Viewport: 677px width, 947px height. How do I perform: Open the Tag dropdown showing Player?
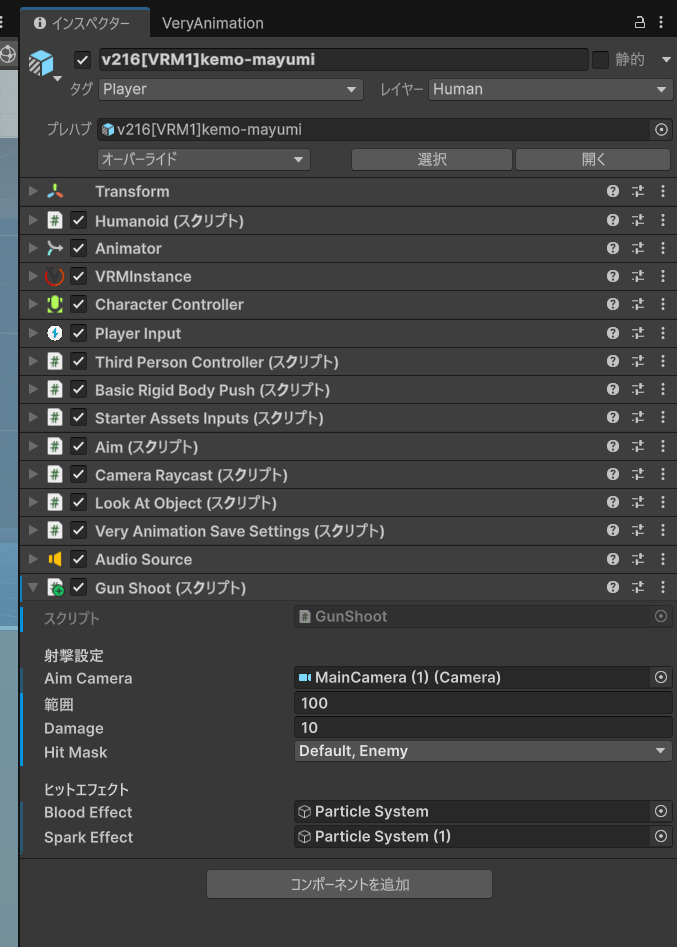click(230, 89)
